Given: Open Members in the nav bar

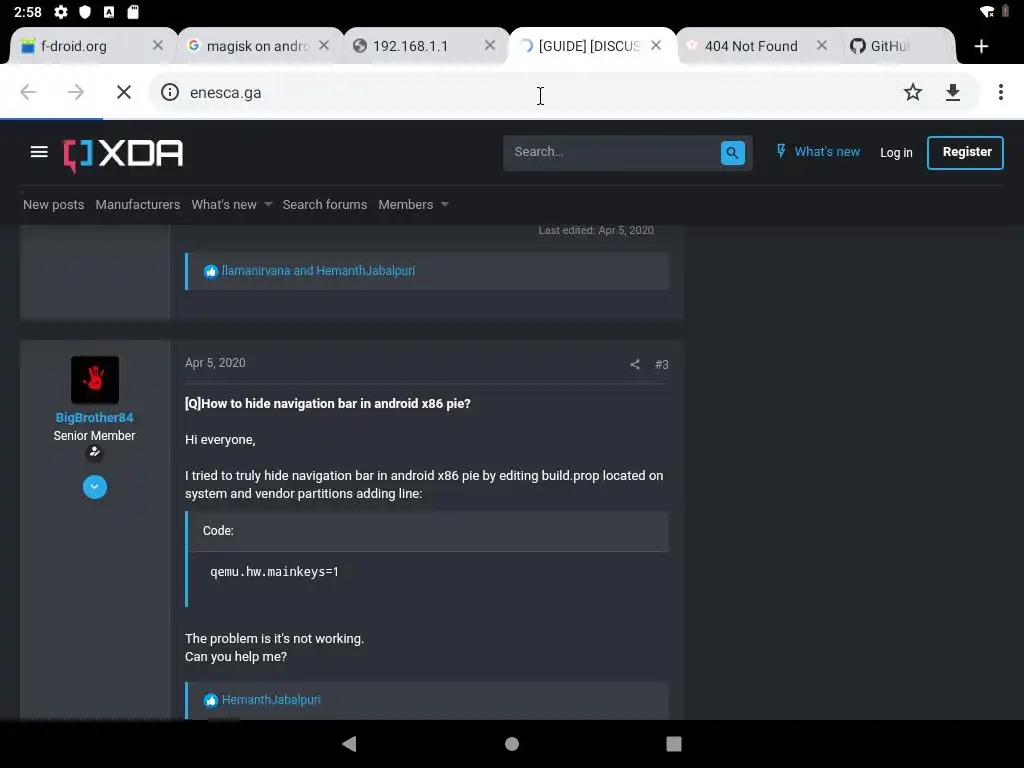Looking at the screenshot, I should (x=406, y=204).
